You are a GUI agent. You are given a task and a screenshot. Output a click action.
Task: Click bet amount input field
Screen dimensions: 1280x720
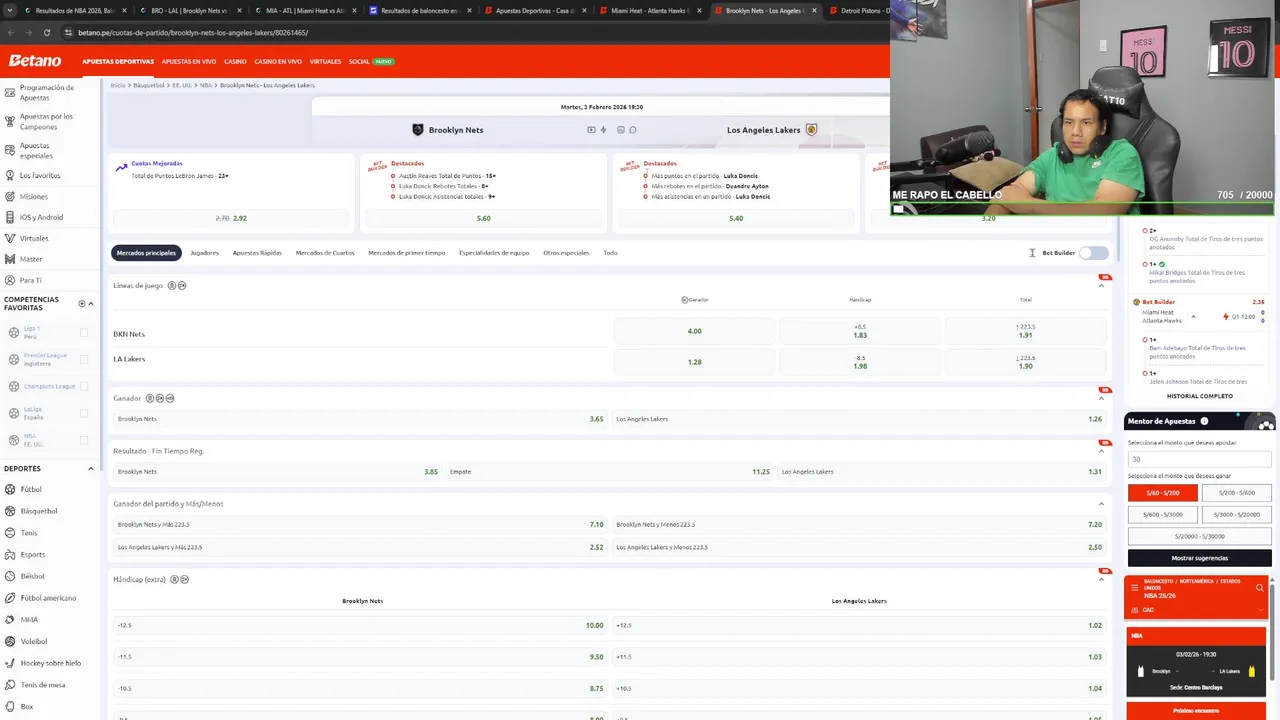click(x=1199, y=459)
